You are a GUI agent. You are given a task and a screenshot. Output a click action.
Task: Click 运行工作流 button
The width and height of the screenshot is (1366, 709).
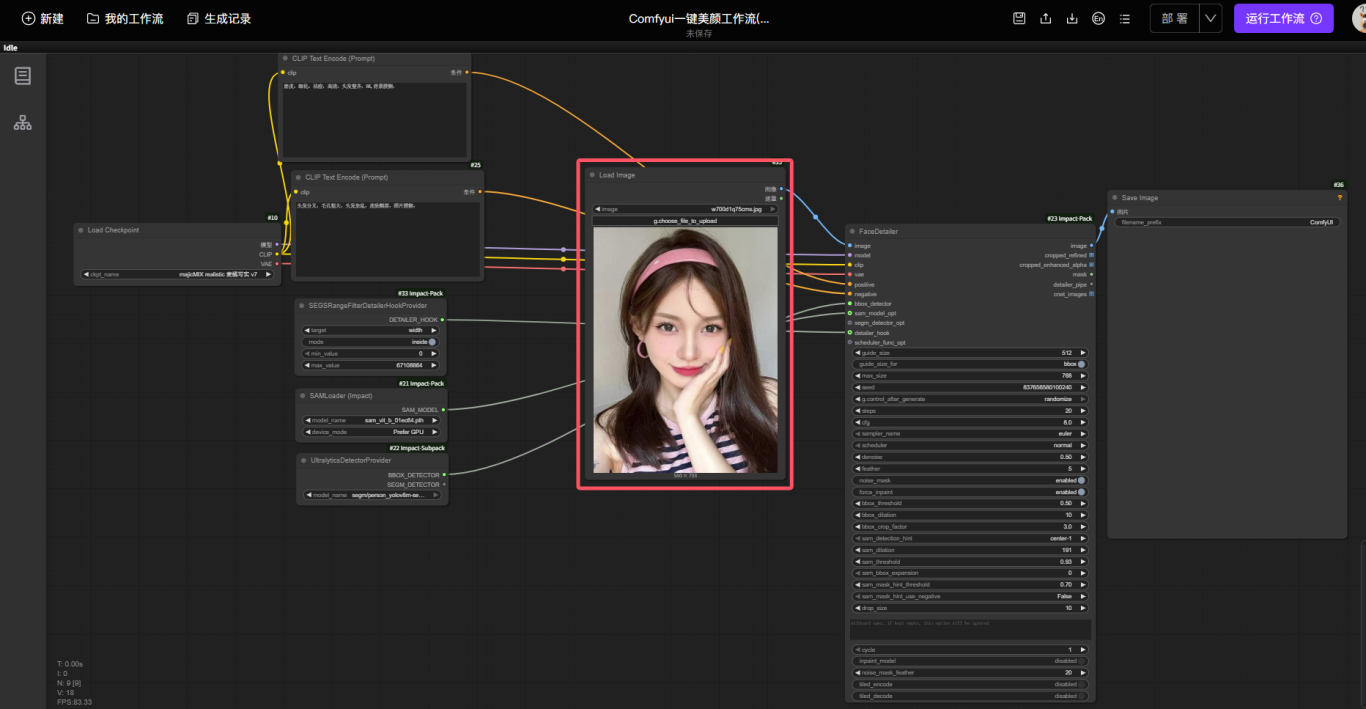1283,18
